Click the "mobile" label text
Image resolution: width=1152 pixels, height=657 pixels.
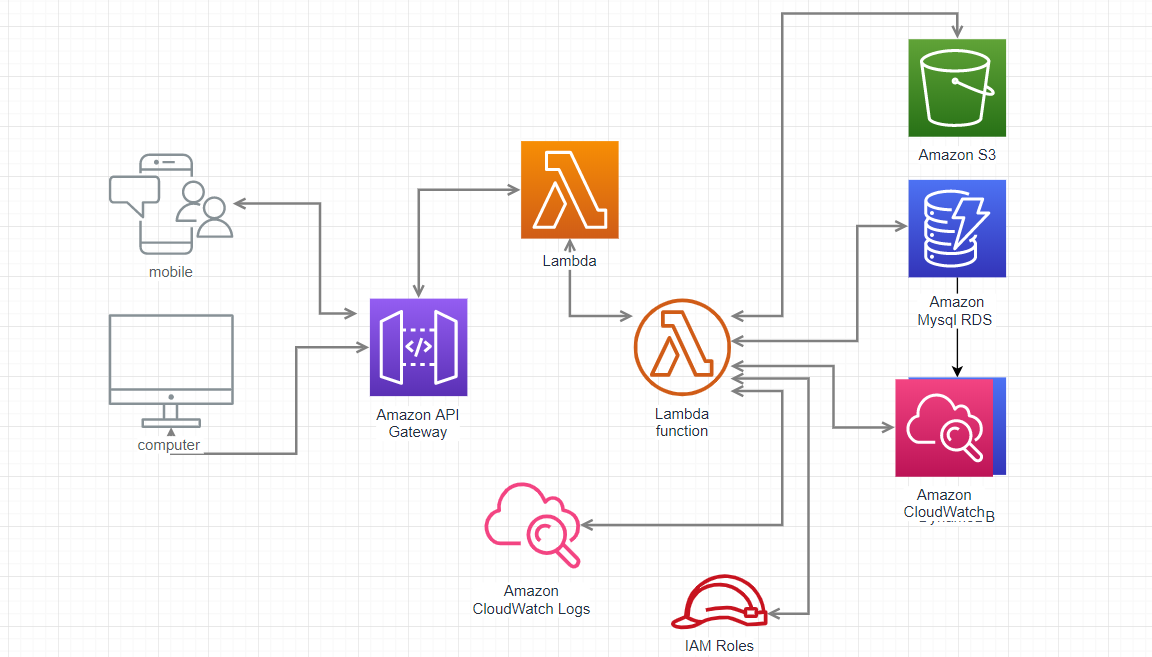coord(170,272)
